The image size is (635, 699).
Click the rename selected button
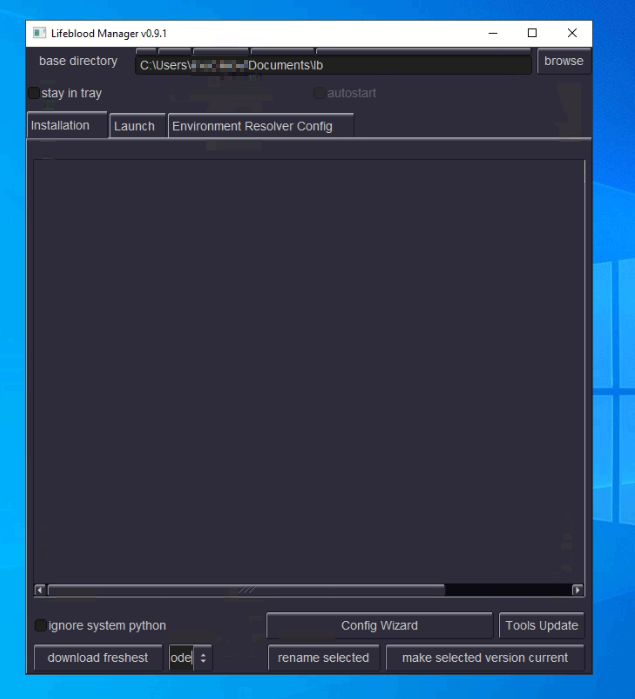(x=323, y=658)
